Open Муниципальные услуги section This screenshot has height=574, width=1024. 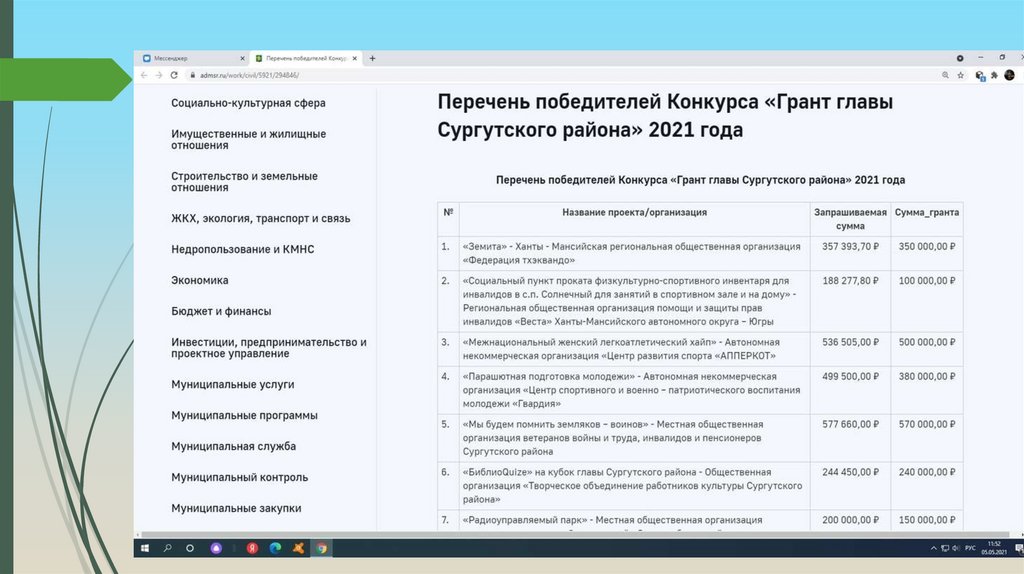coord(232,384)
